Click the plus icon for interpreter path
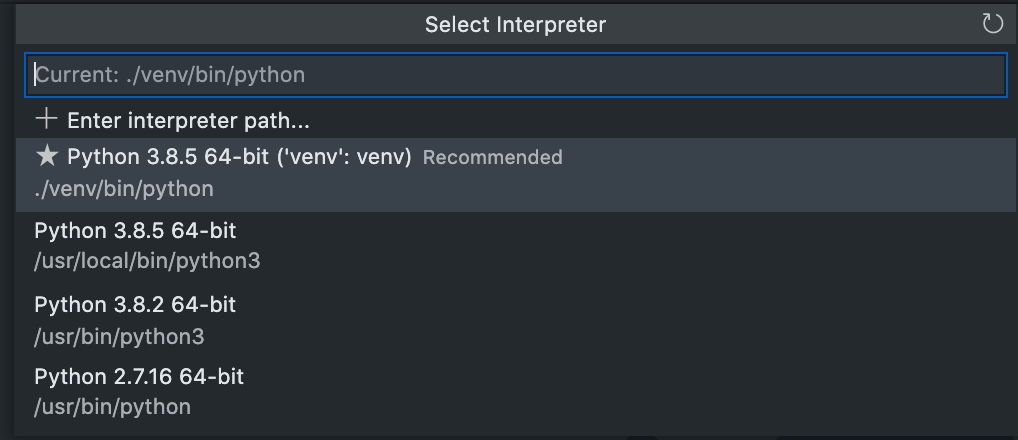1018x440 pixels. click(46, 120)
